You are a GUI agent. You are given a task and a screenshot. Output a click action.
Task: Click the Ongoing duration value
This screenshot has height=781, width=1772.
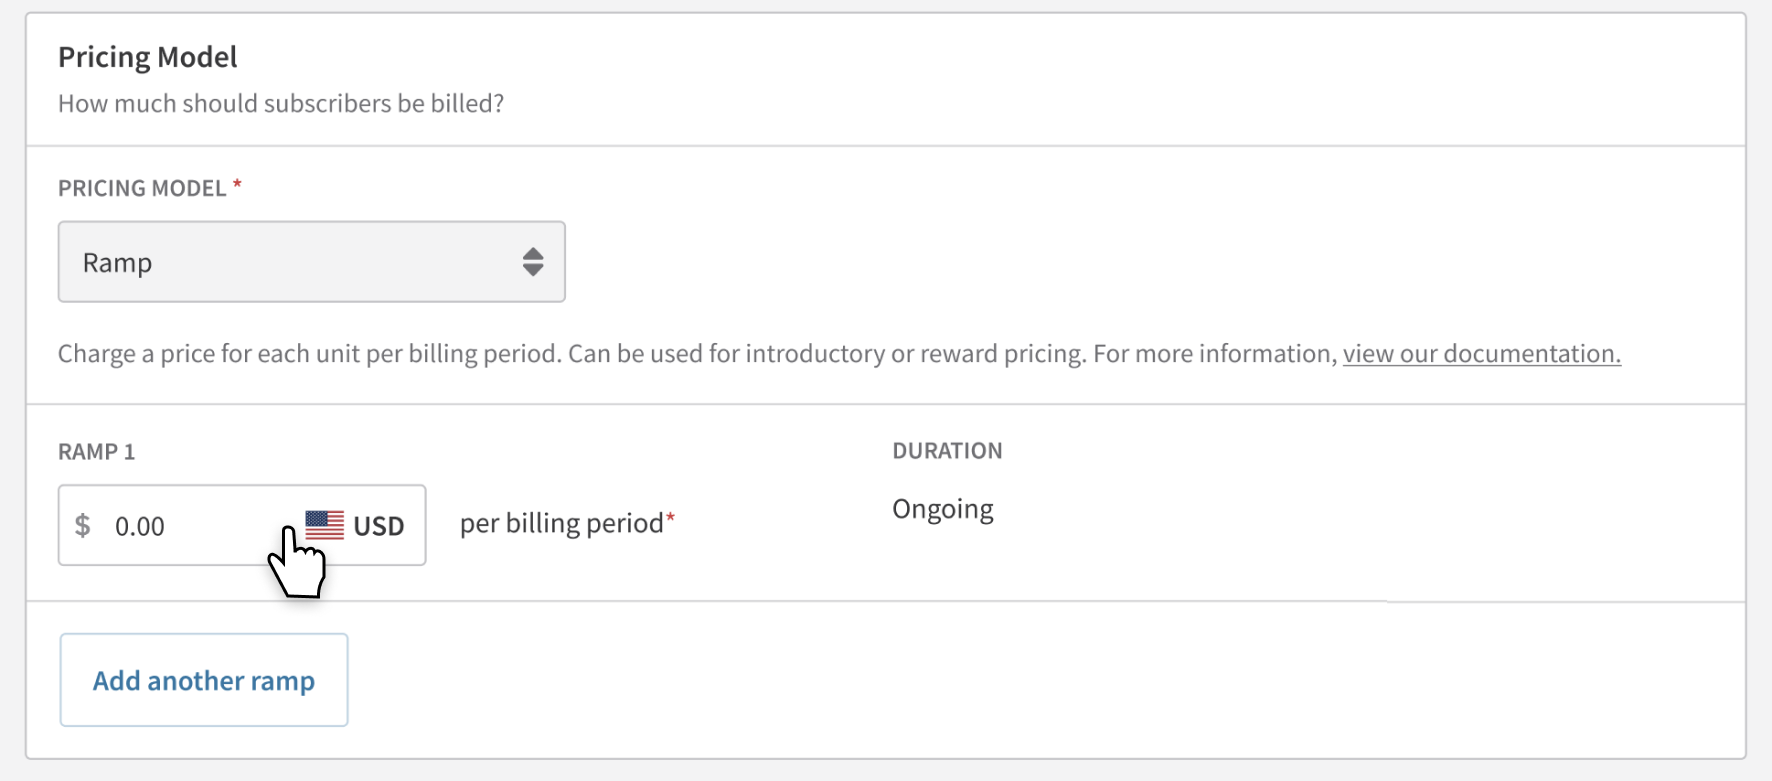(943, 510)
